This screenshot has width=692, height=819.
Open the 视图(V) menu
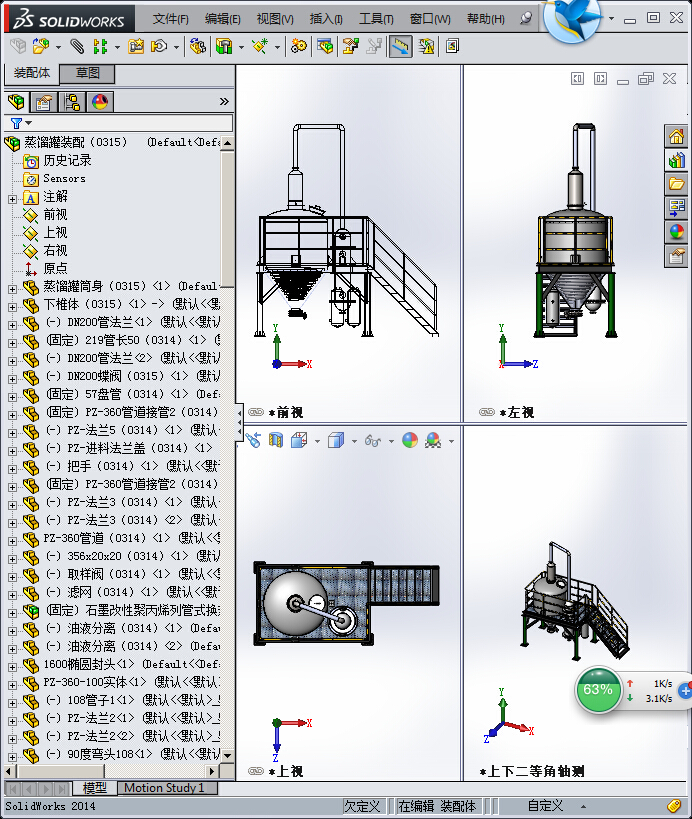[275, 19]
